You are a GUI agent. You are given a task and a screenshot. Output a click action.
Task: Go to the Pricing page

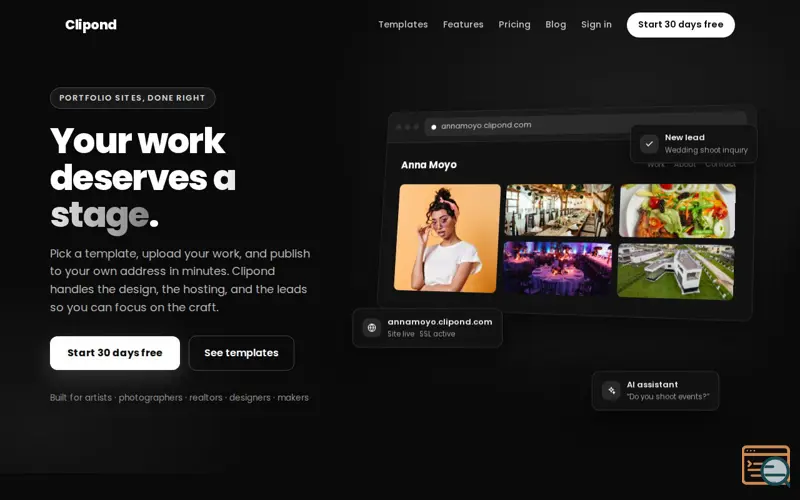point(514,24)
